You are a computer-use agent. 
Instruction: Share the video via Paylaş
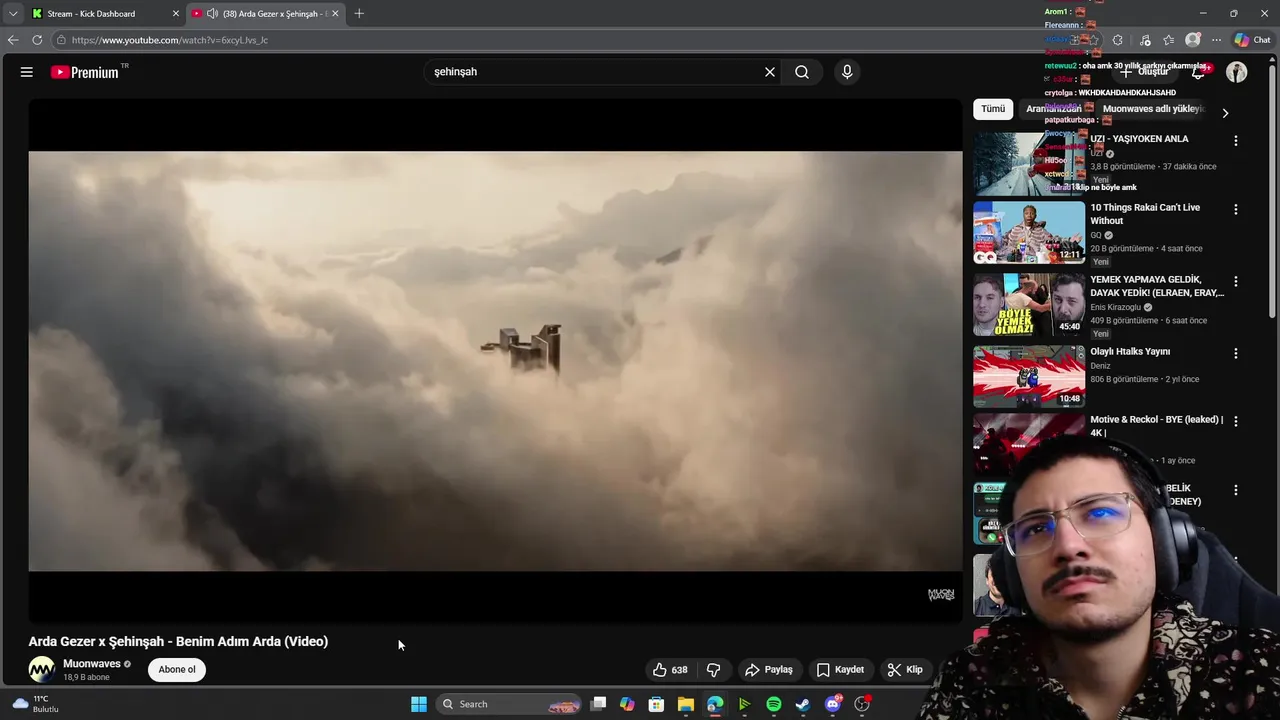coord(769,670)
